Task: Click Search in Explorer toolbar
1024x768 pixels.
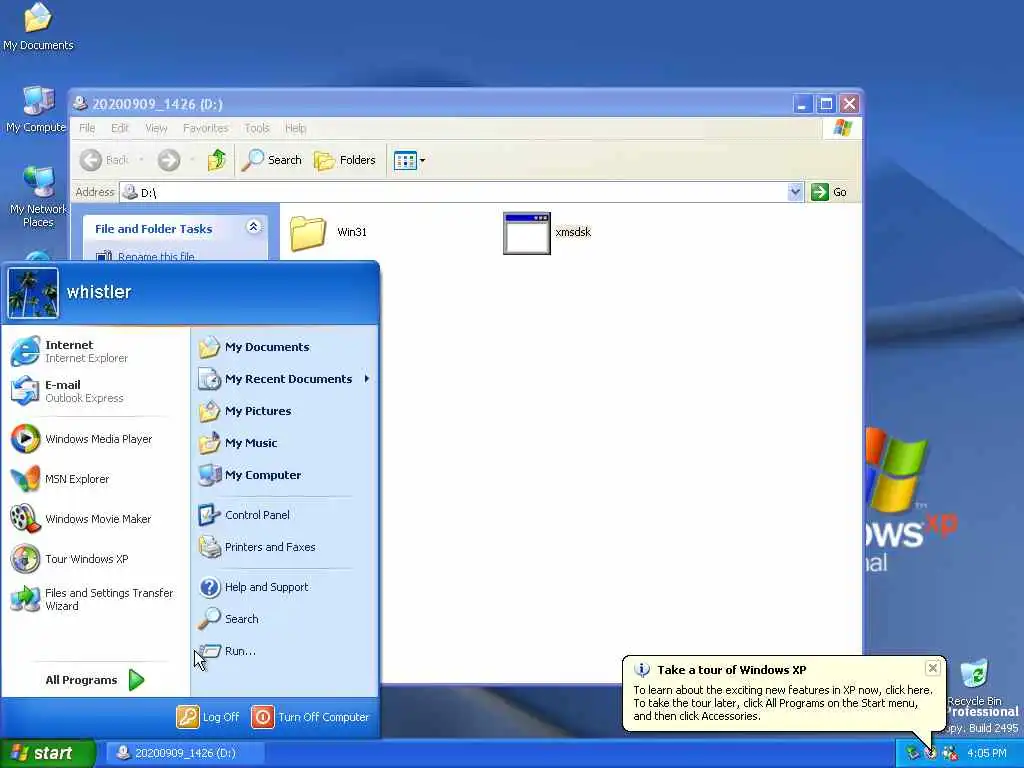Action: (272, 160)
